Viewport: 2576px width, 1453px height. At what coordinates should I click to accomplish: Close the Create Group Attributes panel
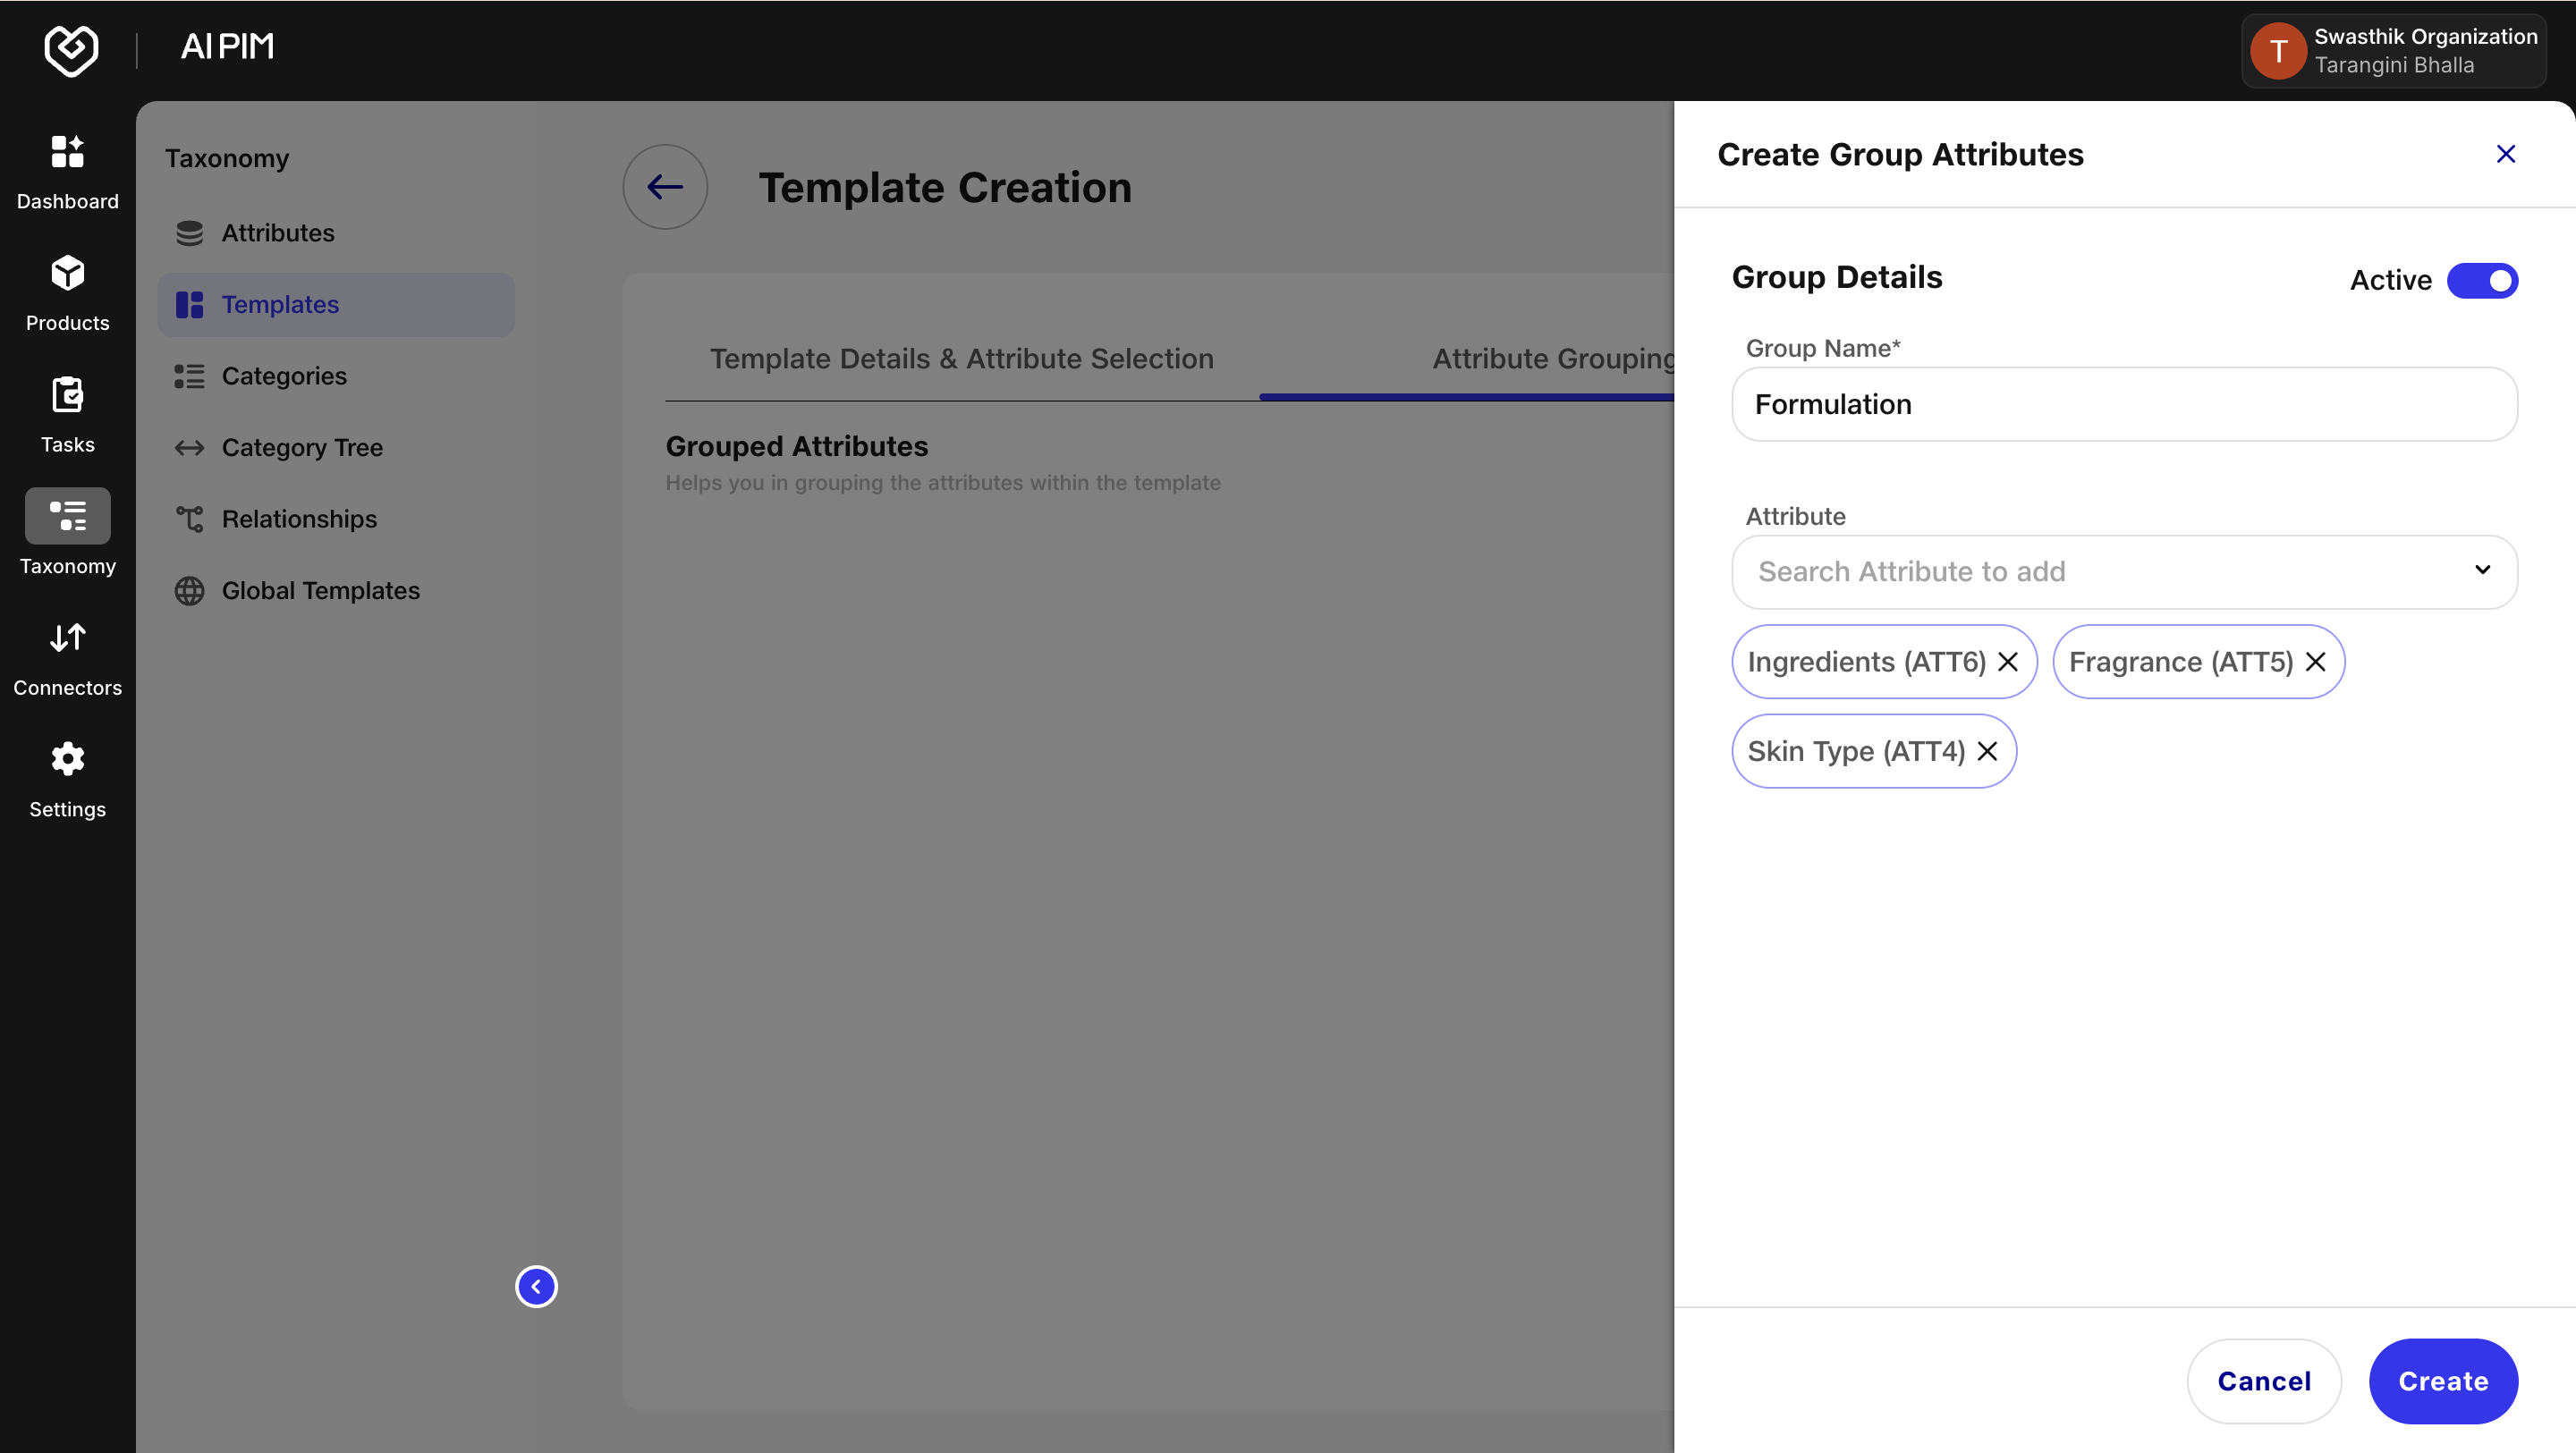point(2505,154)
